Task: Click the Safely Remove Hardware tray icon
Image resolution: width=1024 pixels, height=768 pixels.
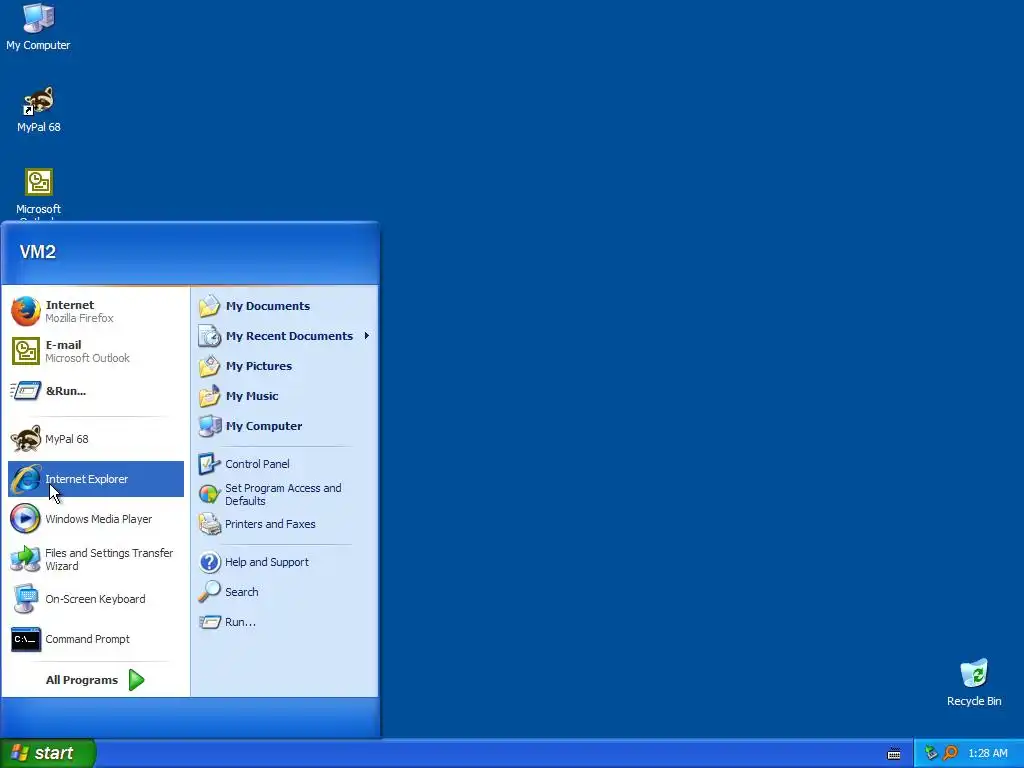Action: (931, 753)
